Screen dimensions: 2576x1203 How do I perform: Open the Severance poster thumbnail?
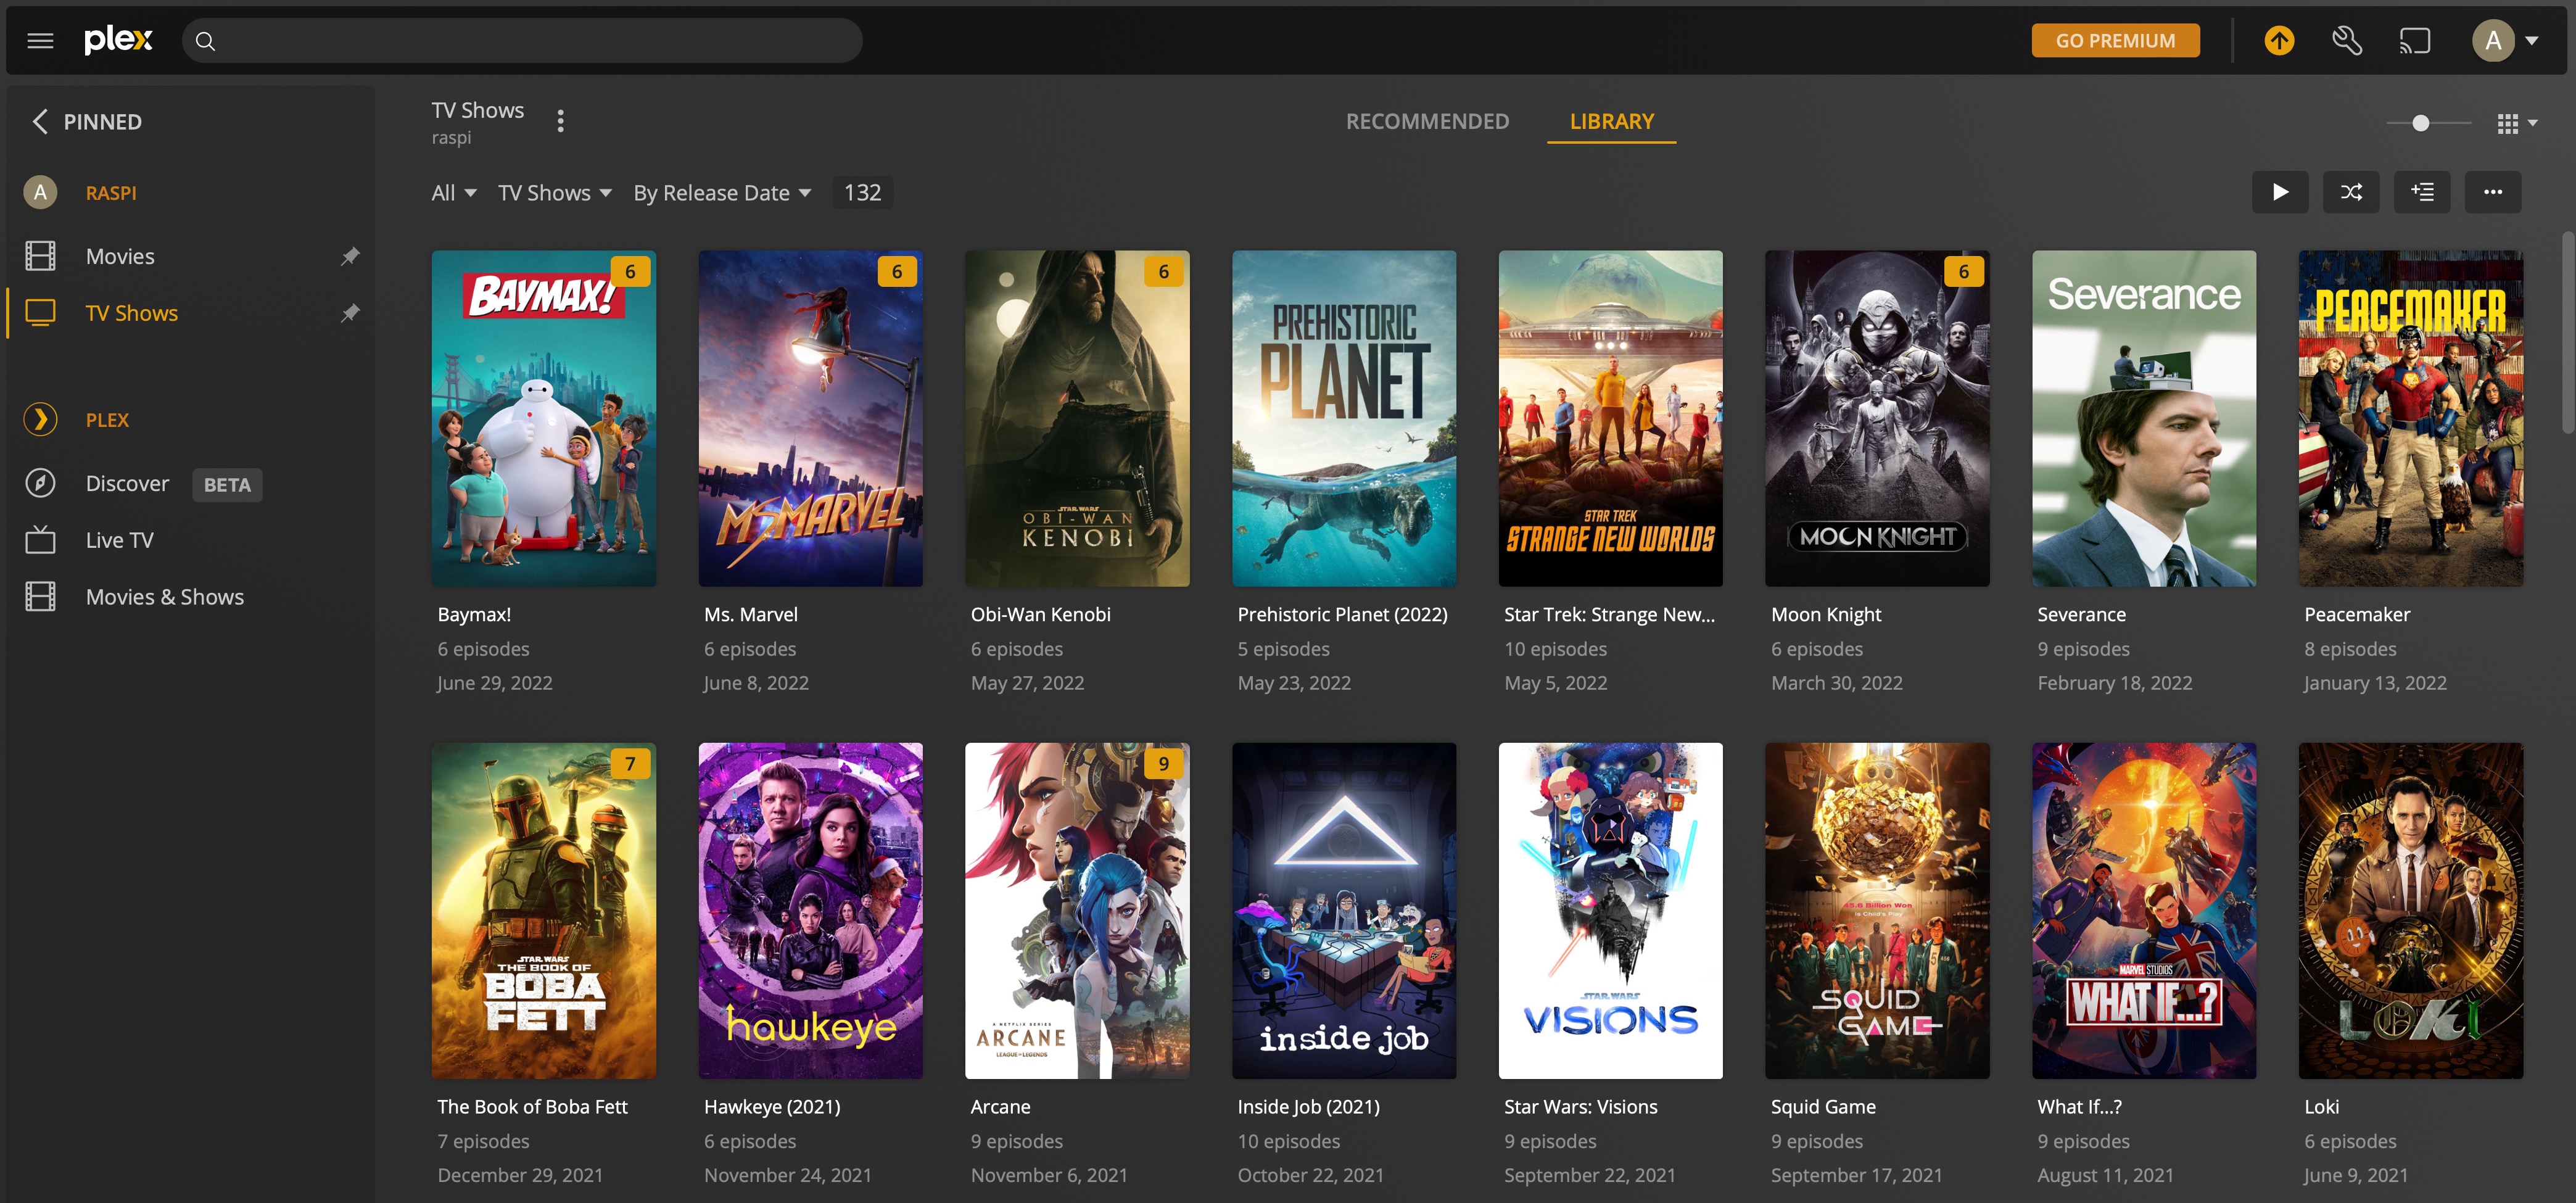point(2143,418)
